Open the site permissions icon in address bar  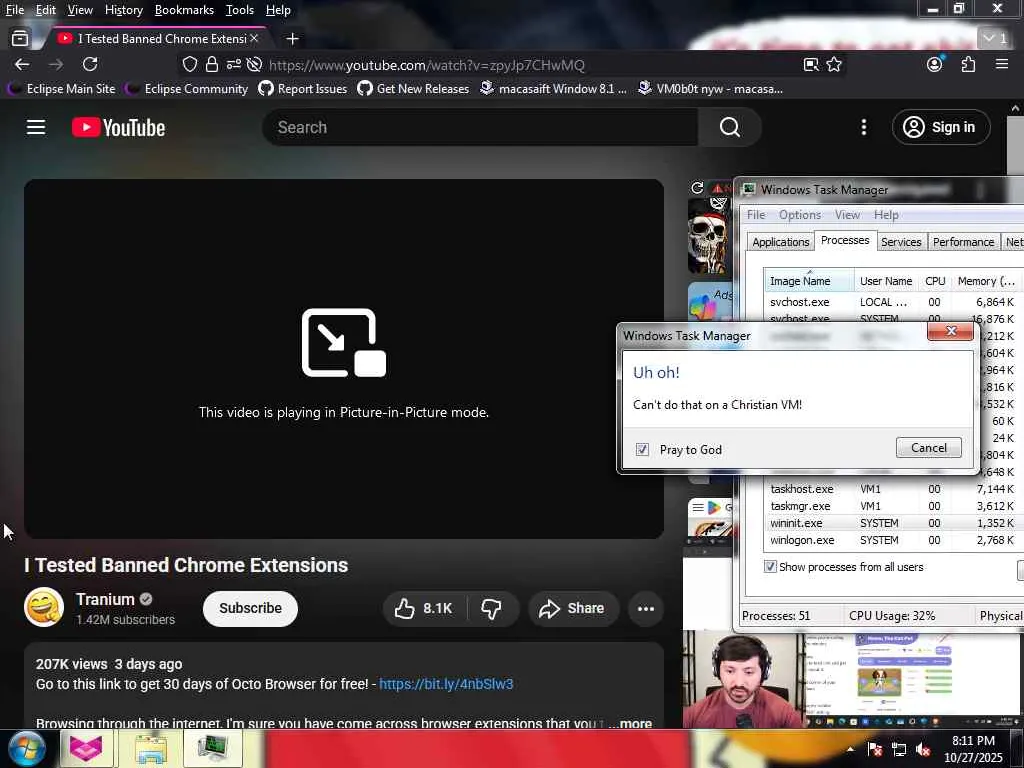point(233,64)
